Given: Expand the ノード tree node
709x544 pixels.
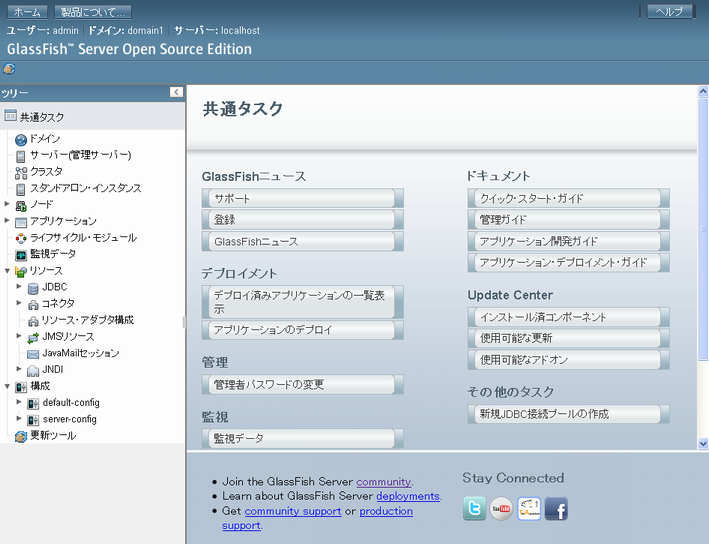Looking at the screenshot, I should point(7,204).
